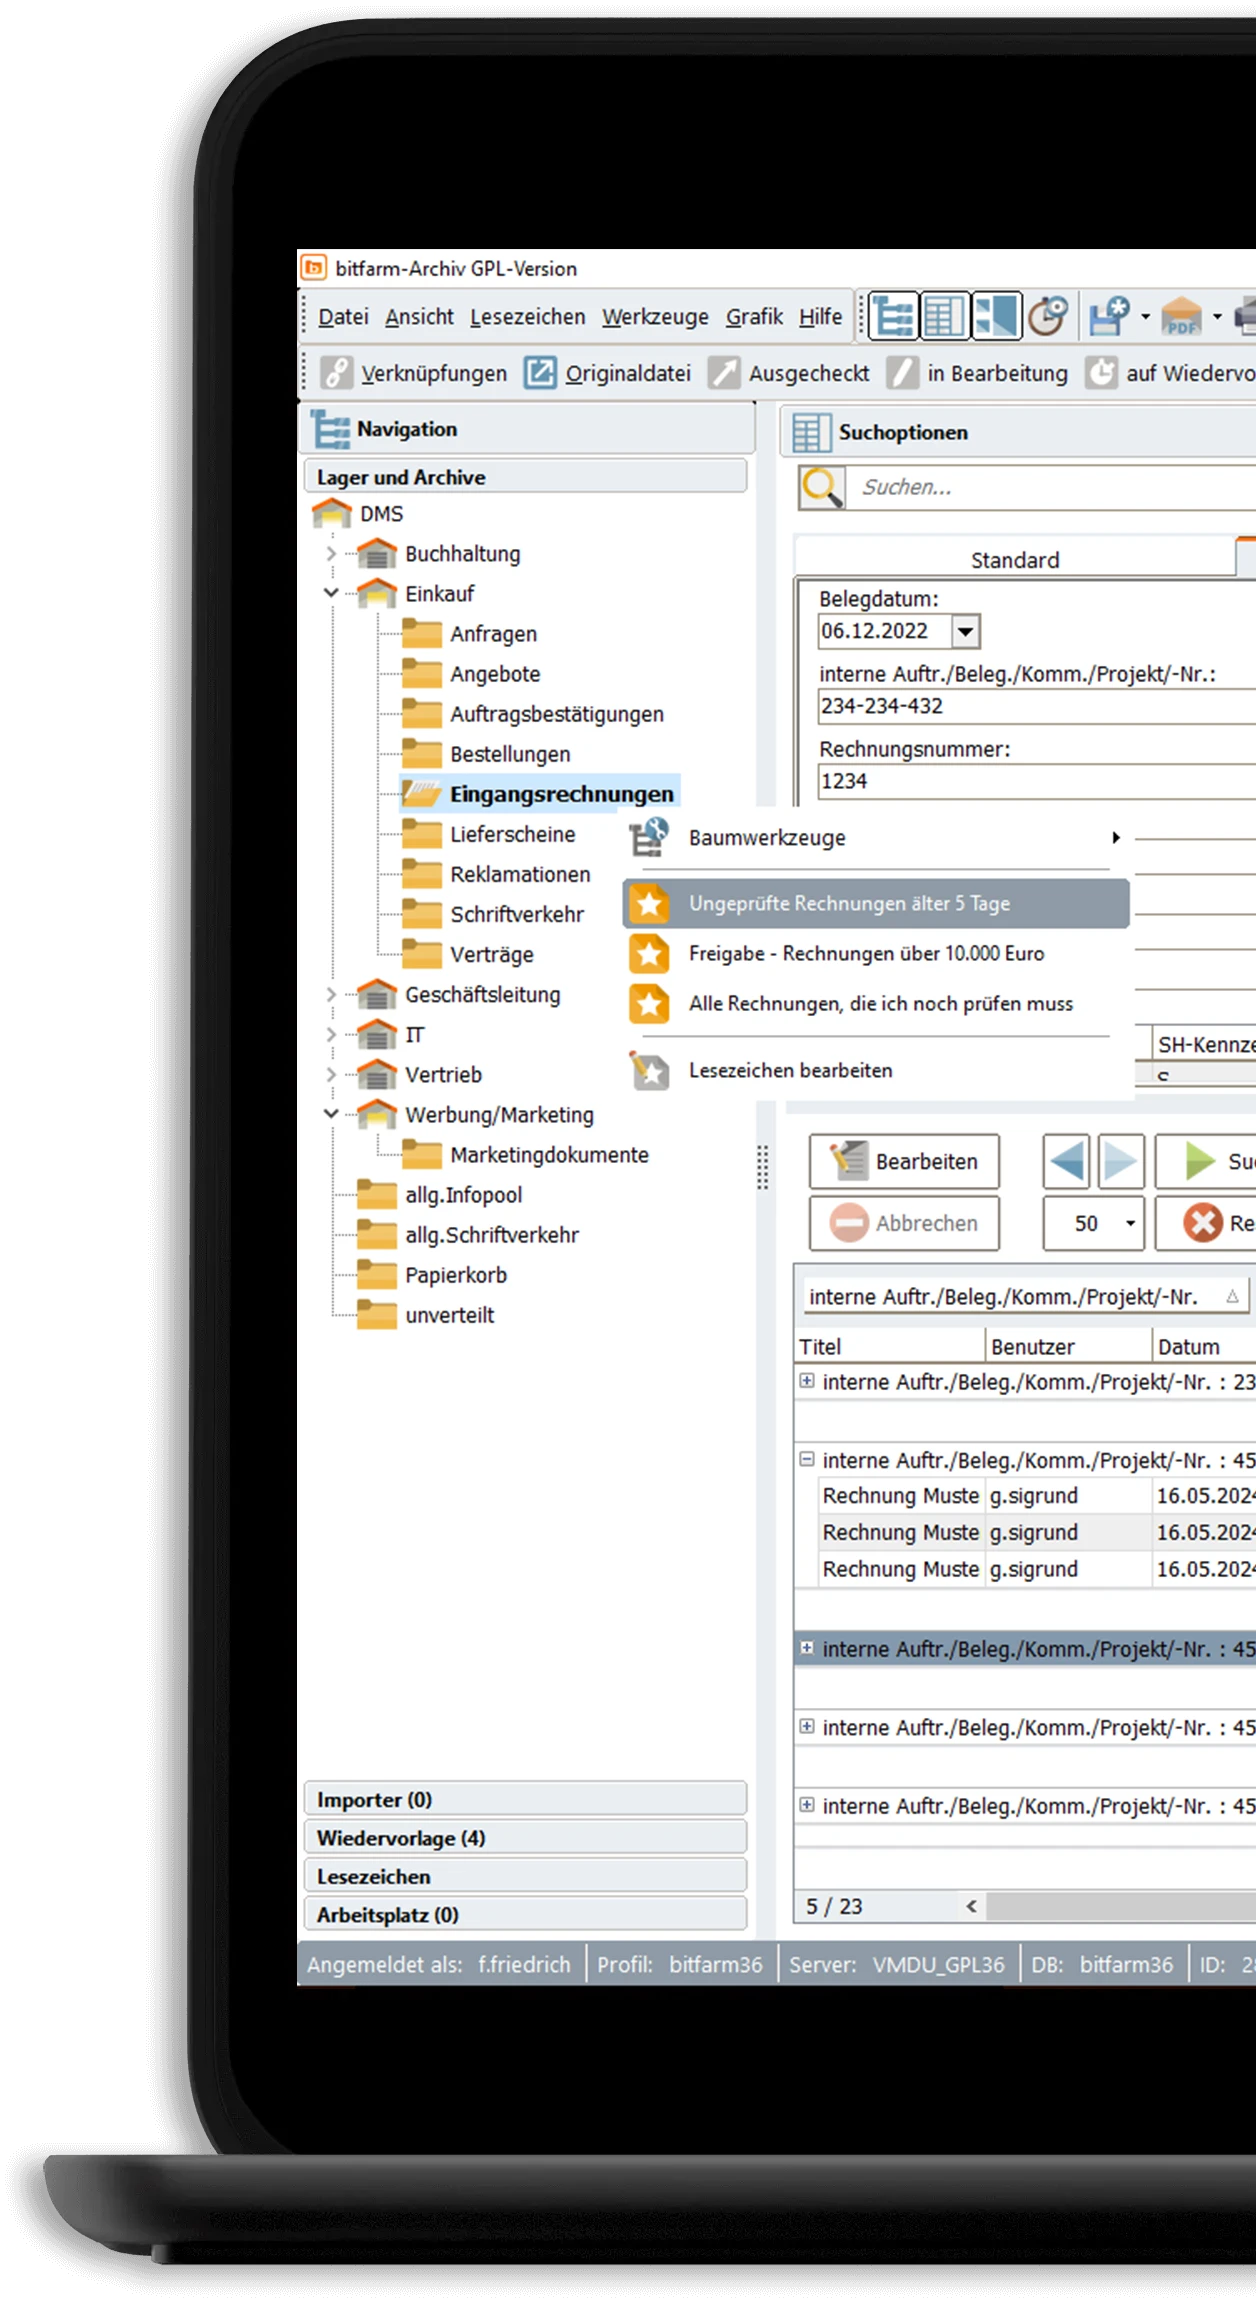Open the 50 results-per-page dropdown
The width and height of the screenshot is (1256, 2300).
click(x=1130, y=1223)
